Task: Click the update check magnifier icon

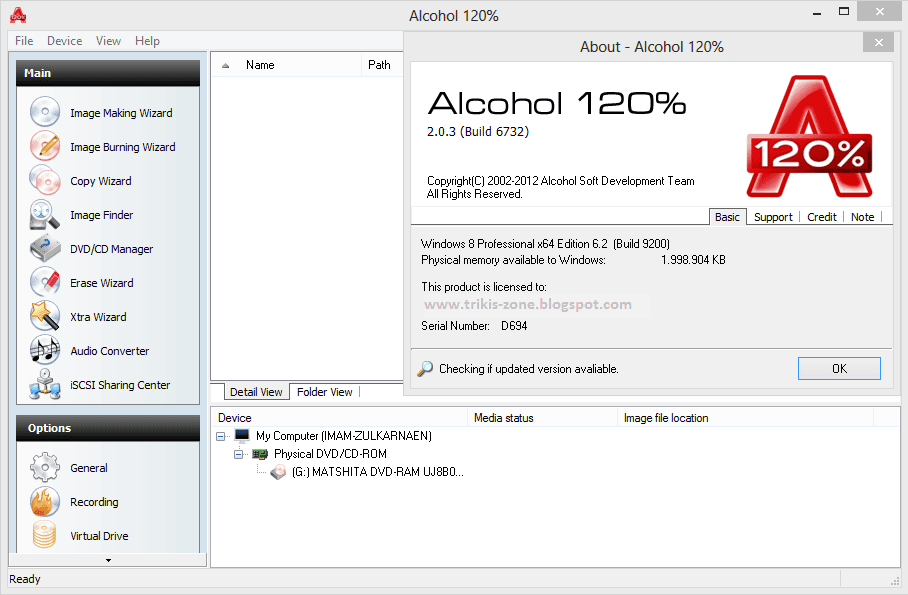Action: pyautogui.click(x=425, y=368)
